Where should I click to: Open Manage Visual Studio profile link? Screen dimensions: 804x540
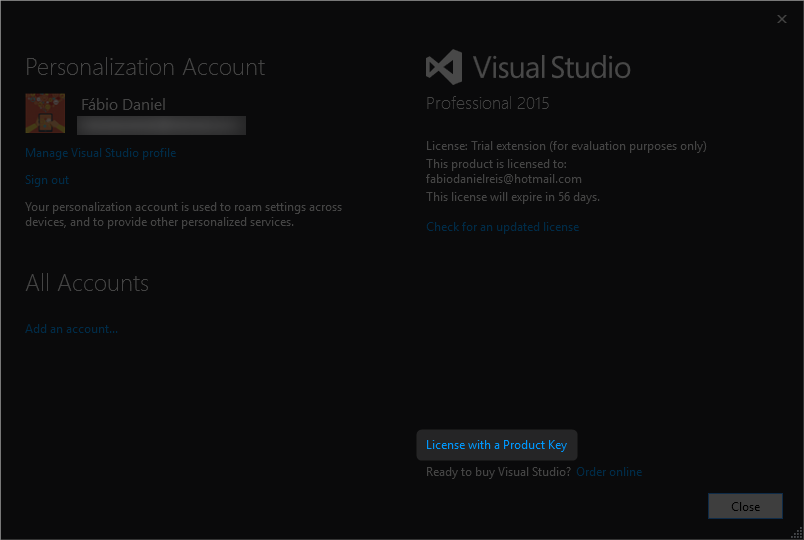coord(100,153)
